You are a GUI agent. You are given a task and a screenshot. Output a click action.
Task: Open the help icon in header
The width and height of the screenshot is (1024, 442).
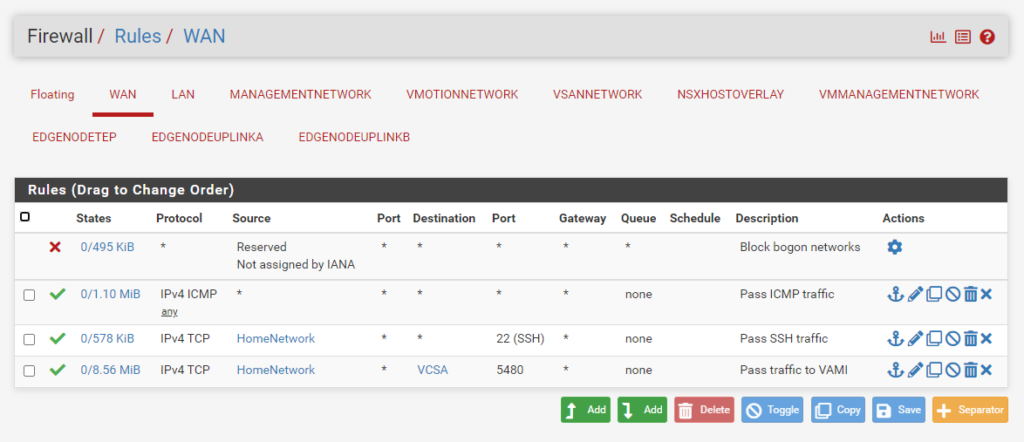coord(987,37)
